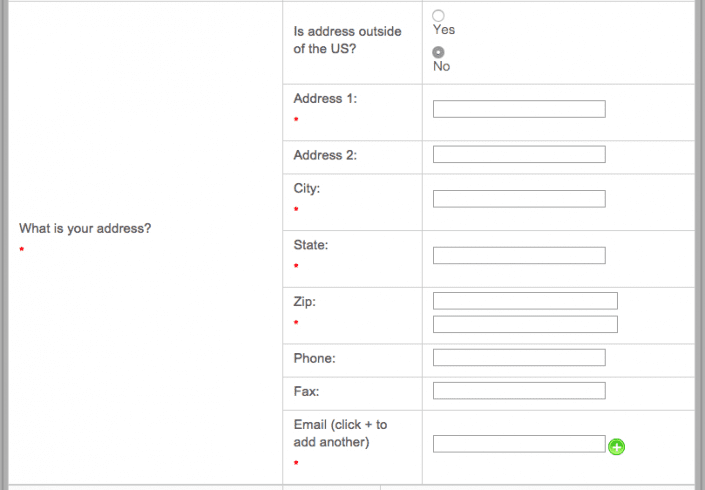Click the "Phone:" field label
Viewport: 705px width, 490px height.
click(314, 358)
